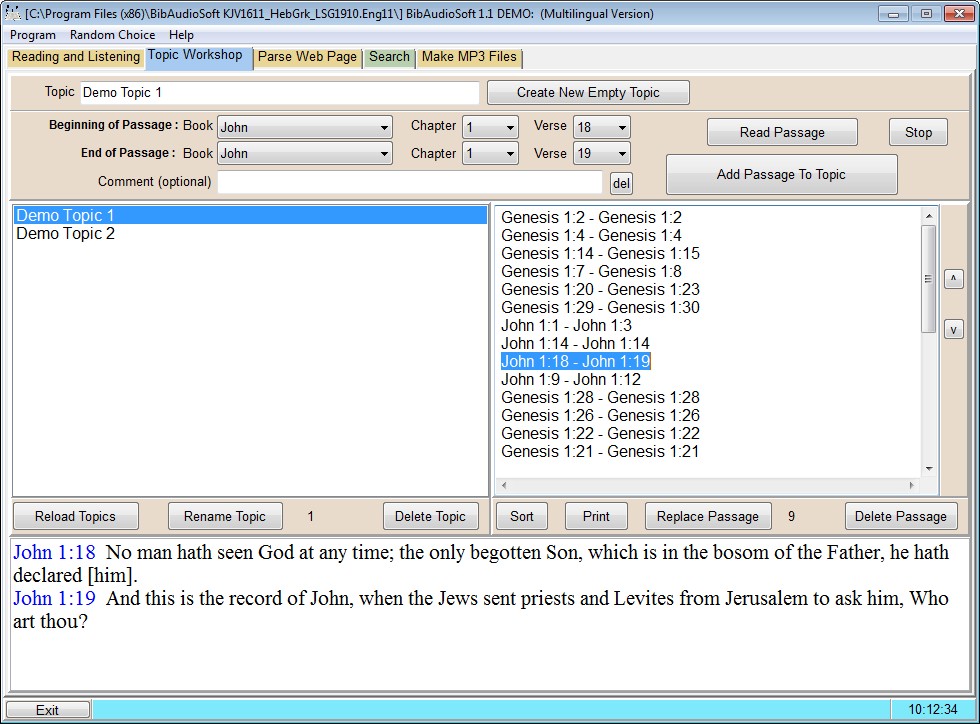Open the Search tab
The height and width of the screenshot is (724, 980).
(x=389, y=57)
